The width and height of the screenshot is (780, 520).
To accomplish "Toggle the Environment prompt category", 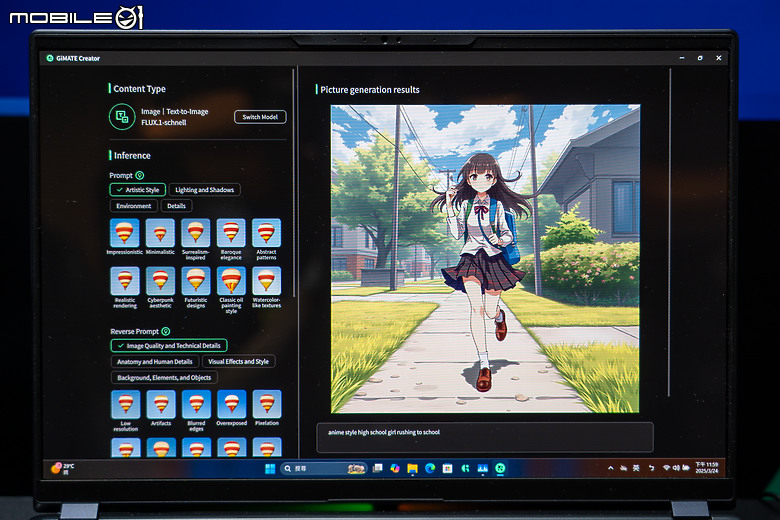I will point(133,206).
